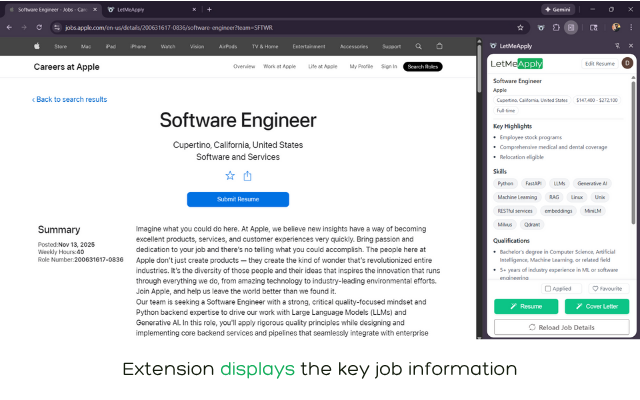Image resolution: width=640 pixels, height=400 pixels.
Task: Open TV & Home in Apple navigation
Action: [265, 47]
